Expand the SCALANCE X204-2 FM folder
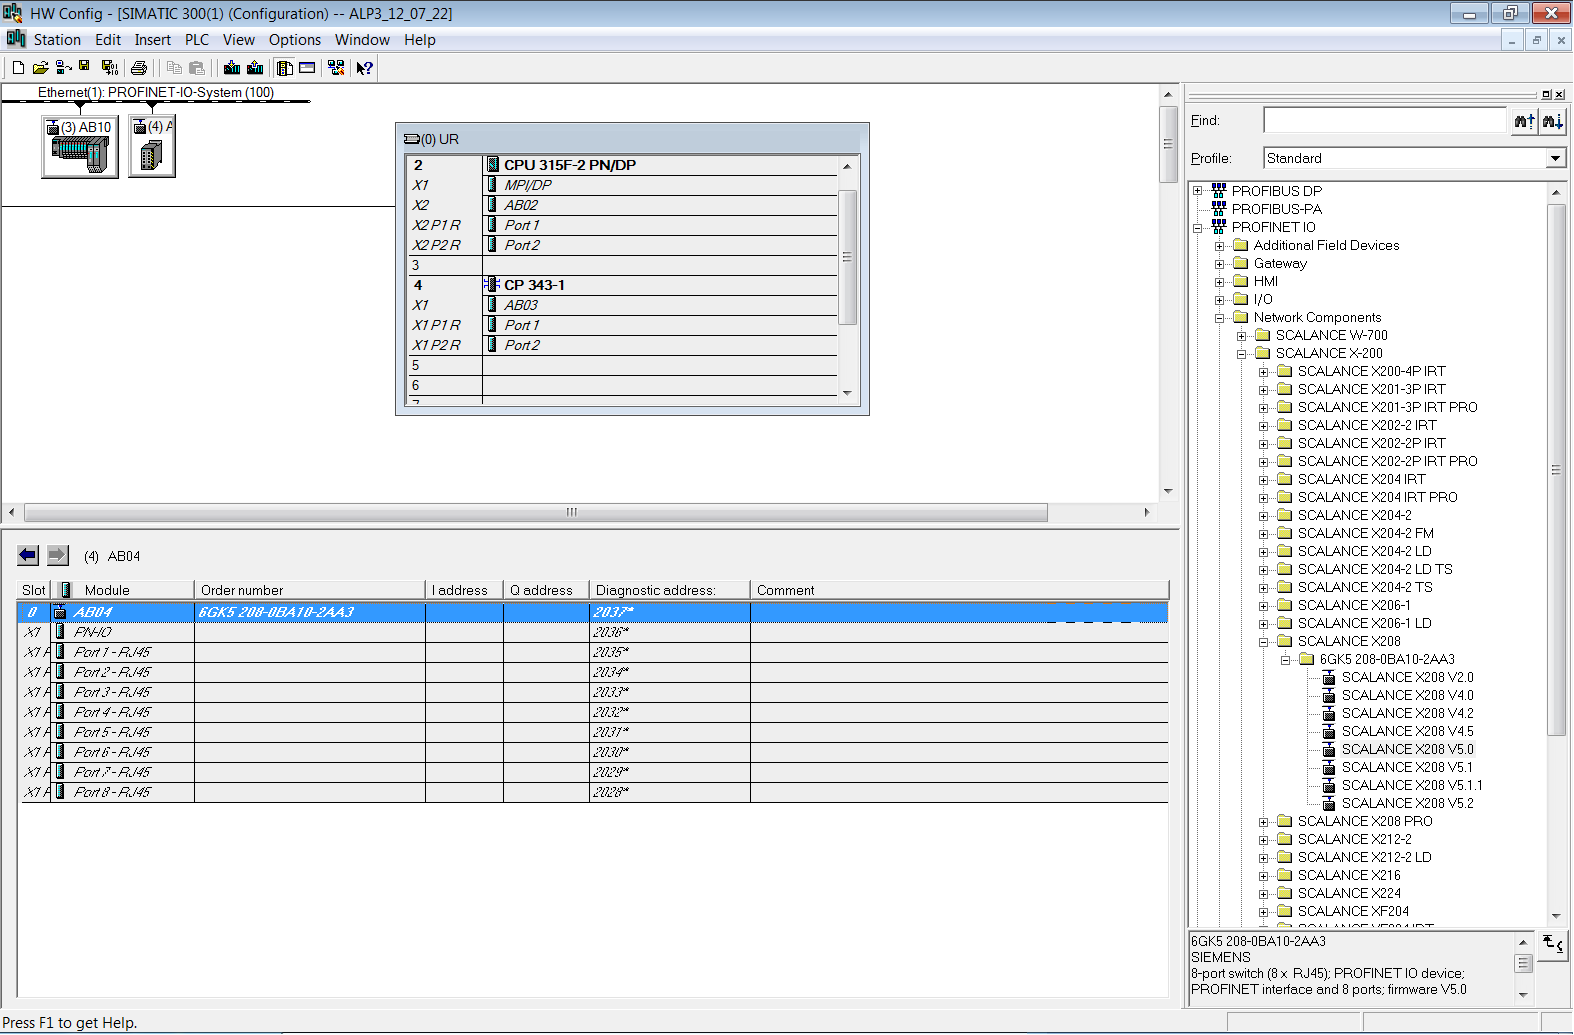This screenshot has height=1035, width=1574. pyautogui.click(x=1264, y=534)
